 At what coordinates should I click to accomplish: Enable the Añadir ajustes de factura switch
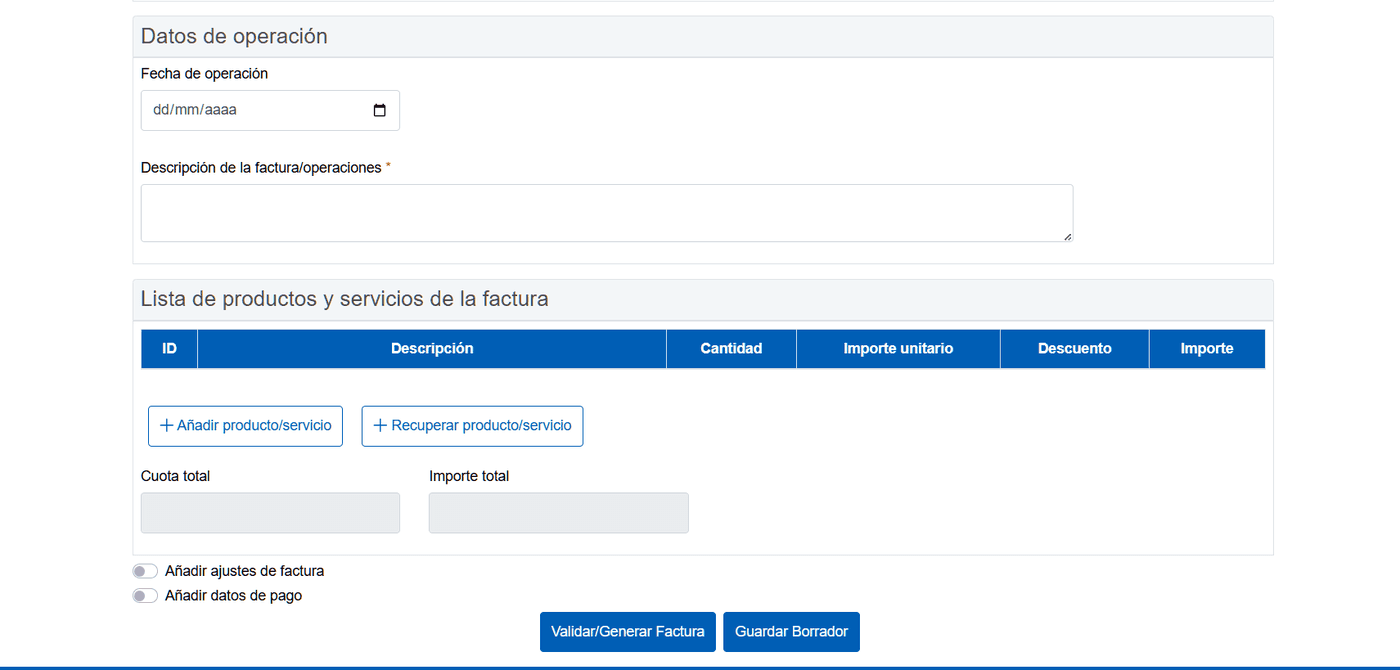pos(146,572)
